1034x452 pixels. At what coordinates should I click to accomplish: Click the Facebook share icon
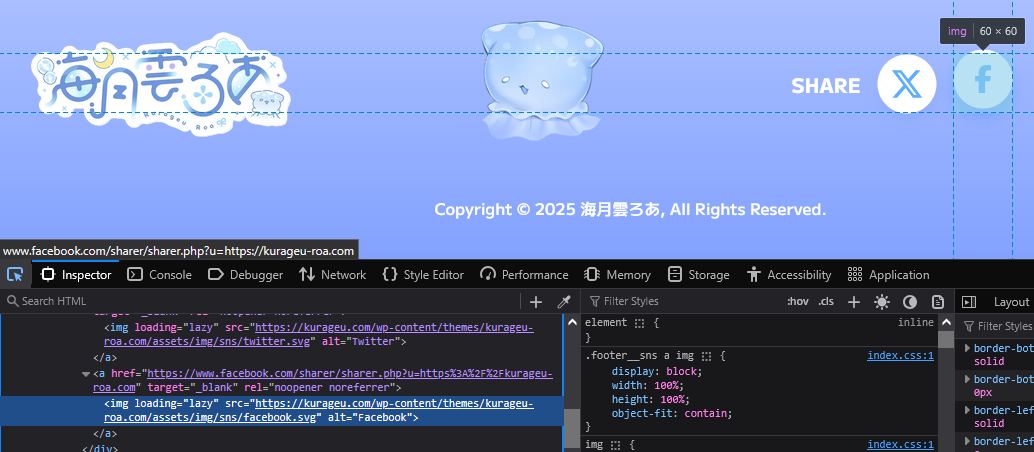click(983, 80)
